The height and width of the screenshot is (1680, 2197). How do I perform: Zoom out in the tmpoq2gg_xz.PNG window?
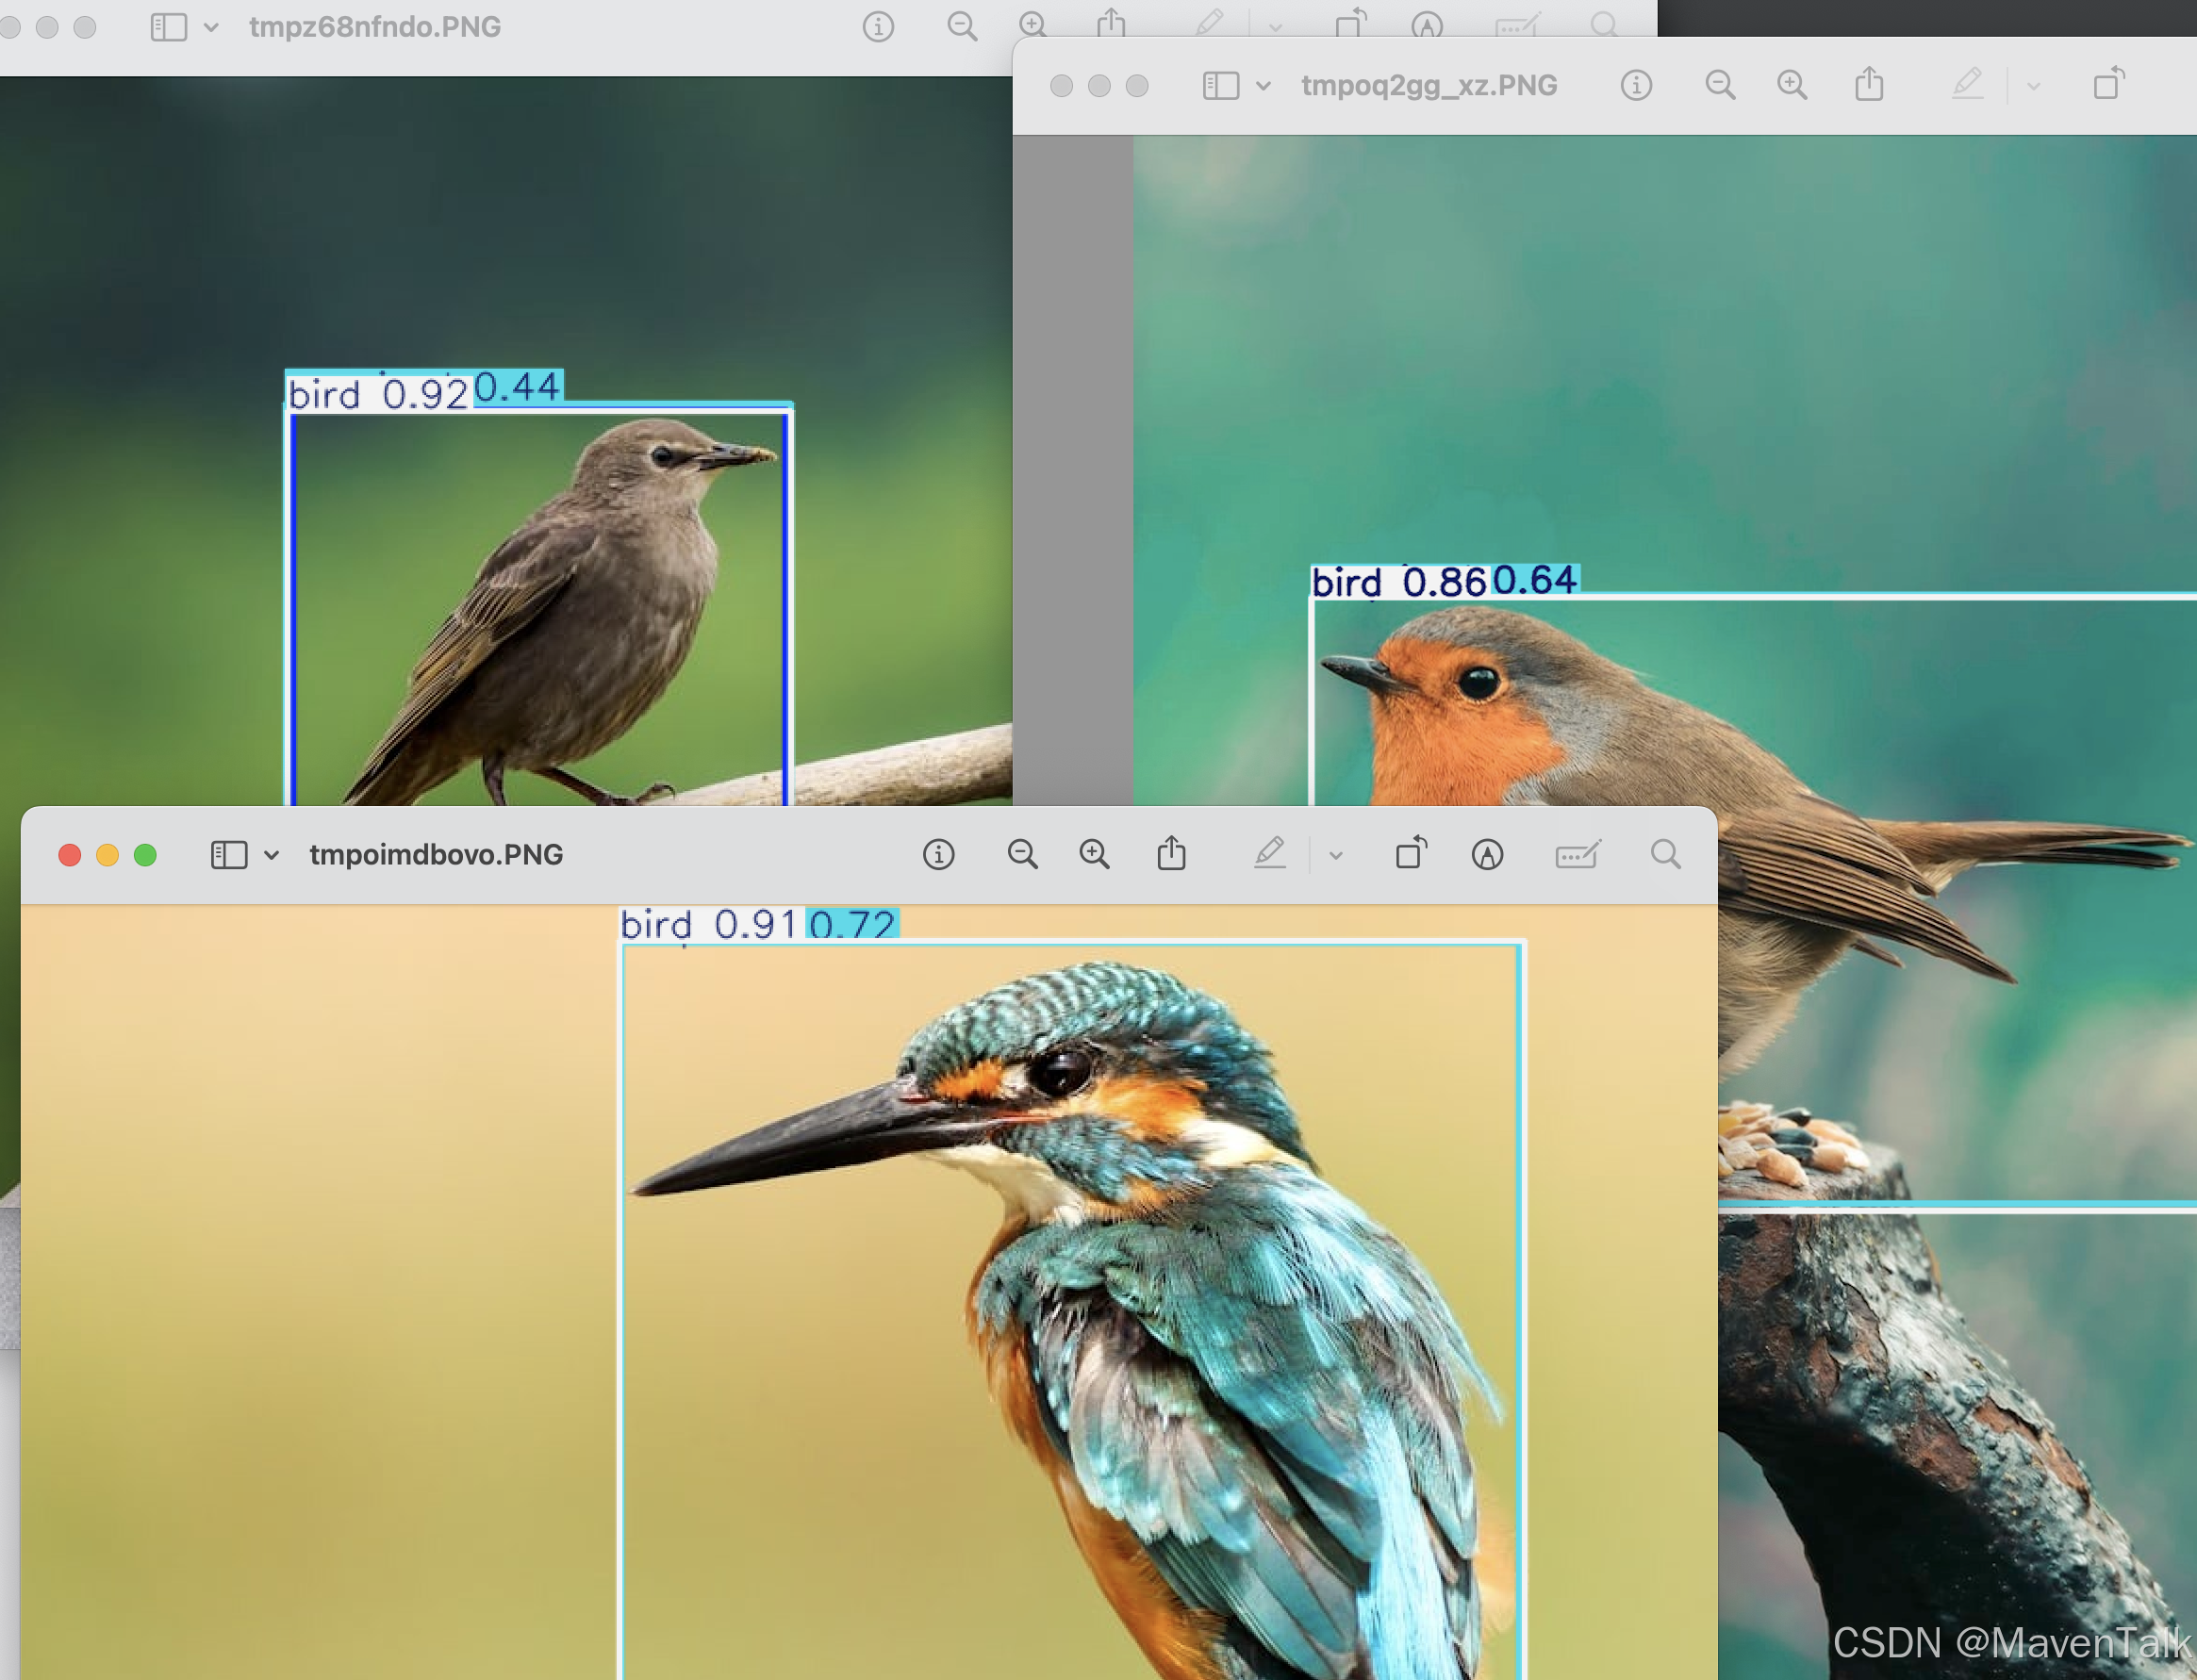pos(1720,86)
